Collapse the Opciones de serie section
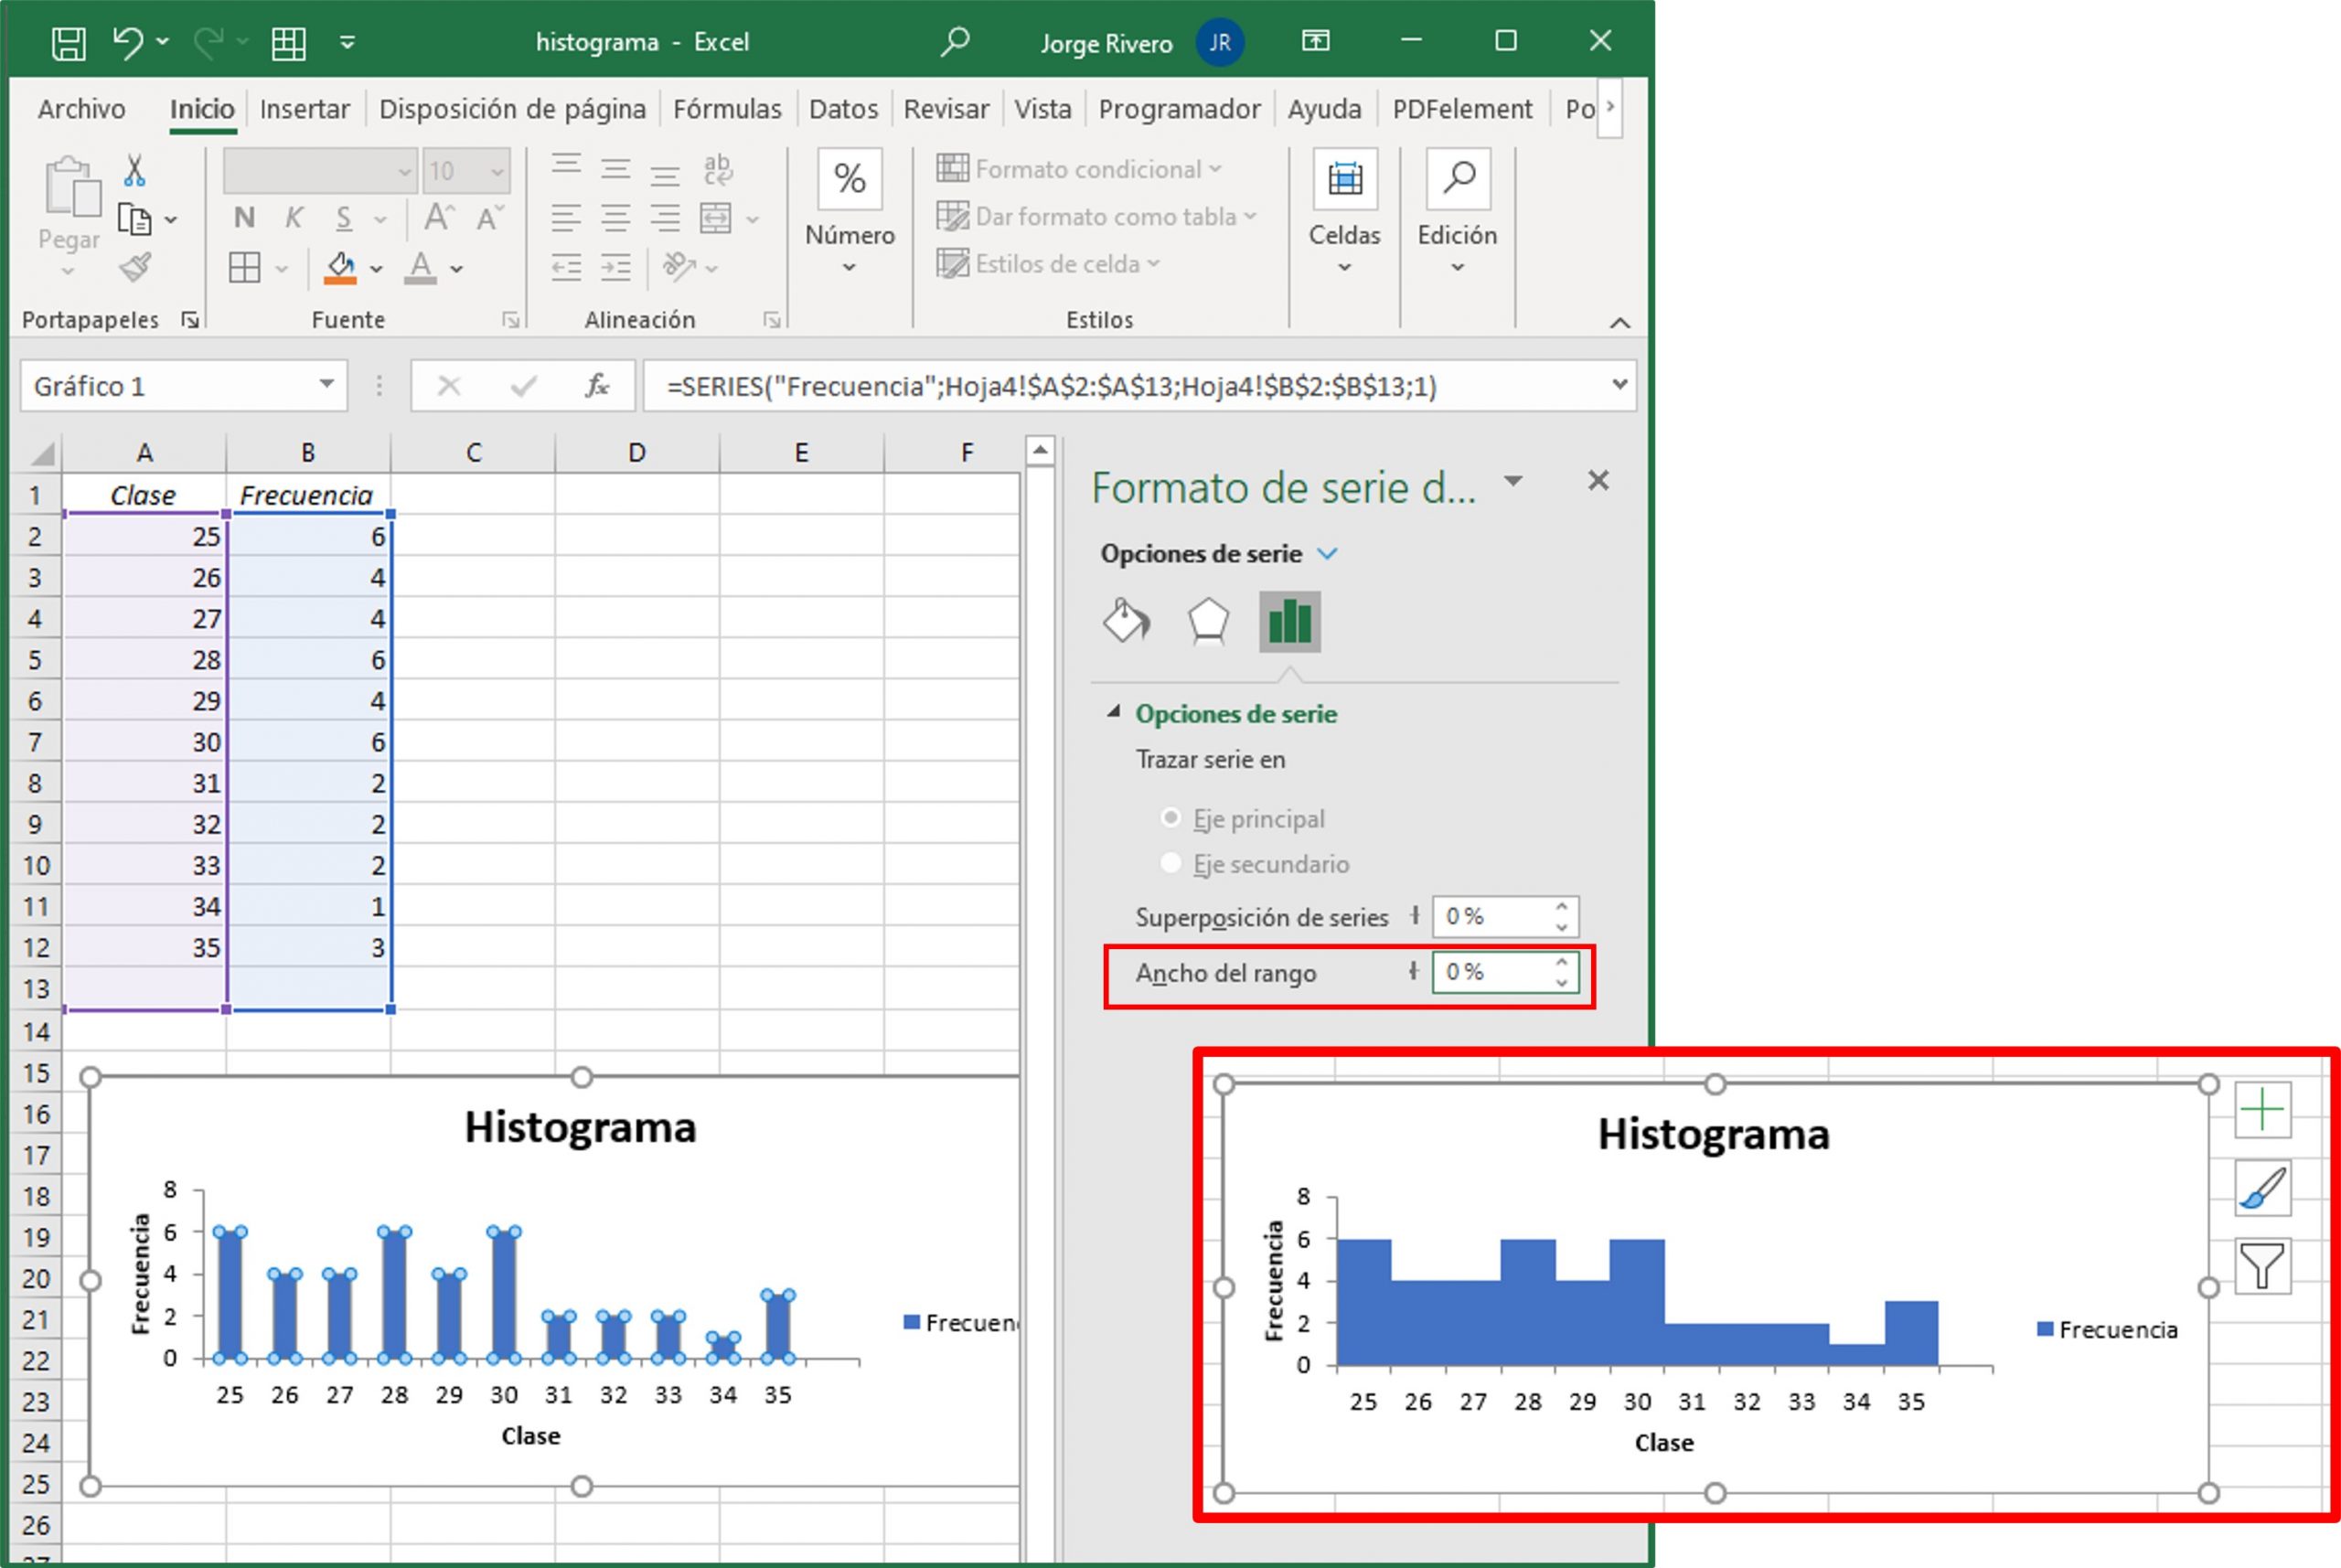 [x=1112, y=713]
